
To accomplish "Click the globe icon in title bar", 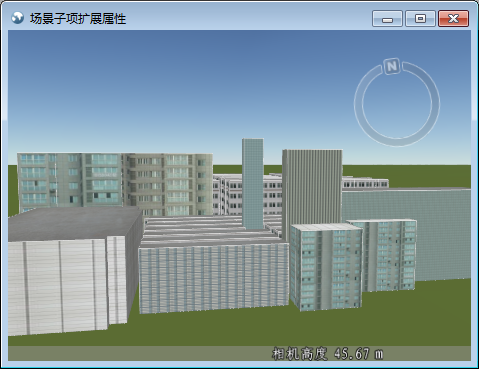I will pos(17,18).
